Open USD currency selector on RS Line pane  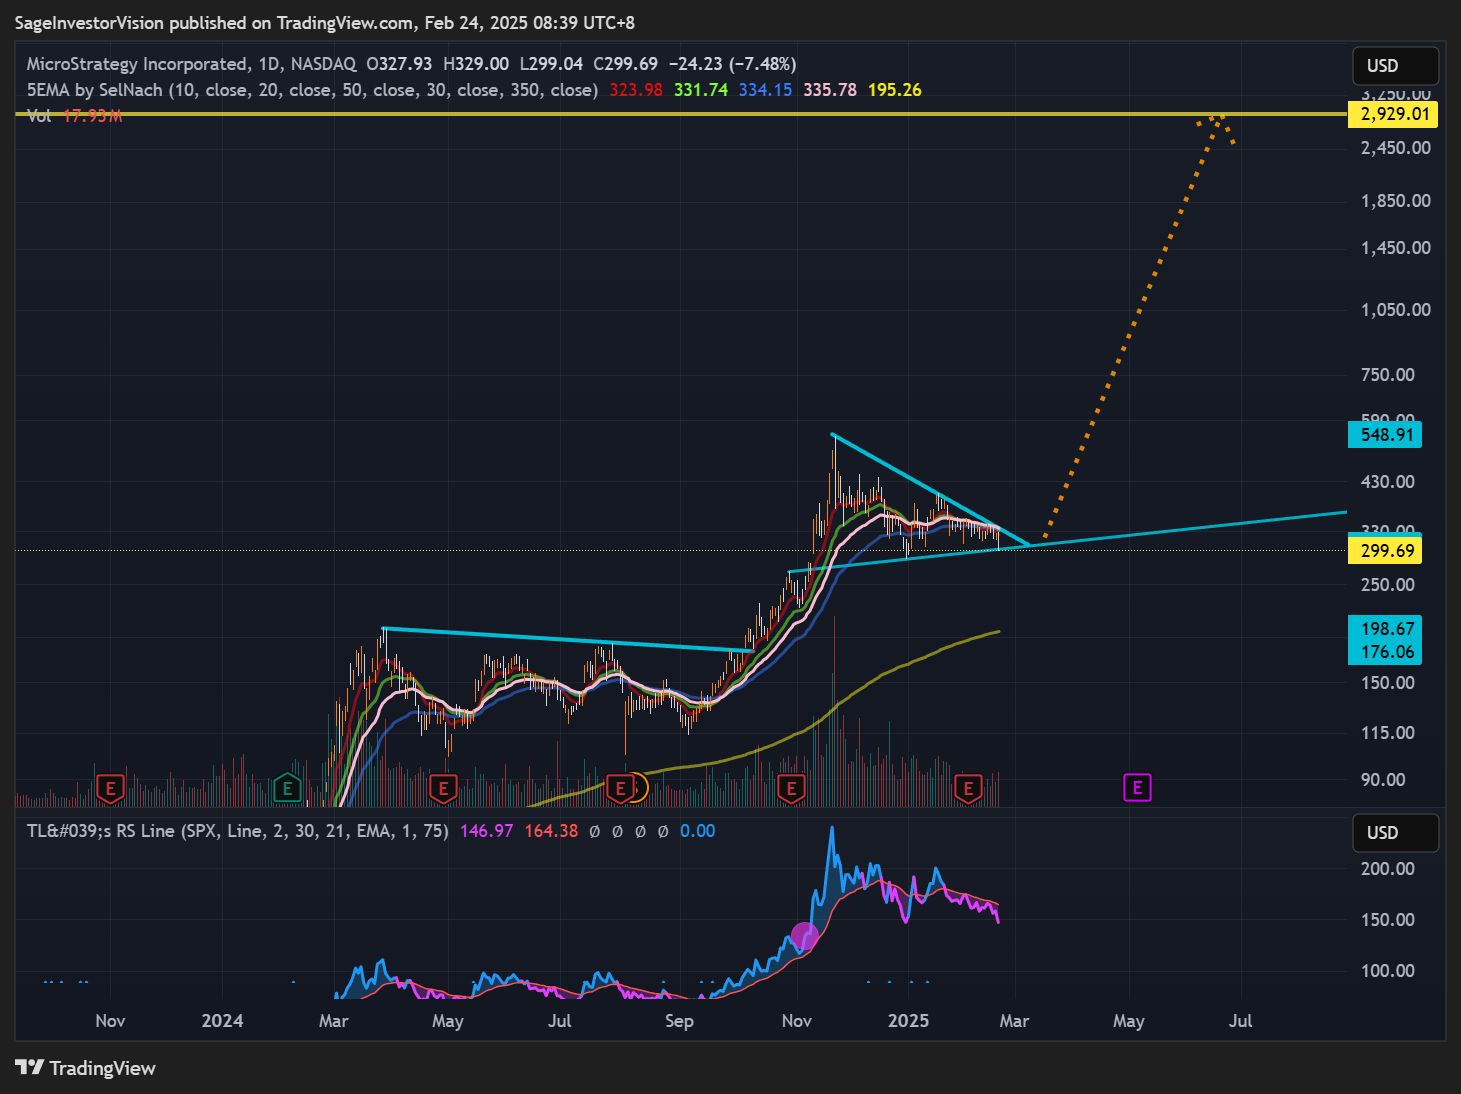[1396, 833]
